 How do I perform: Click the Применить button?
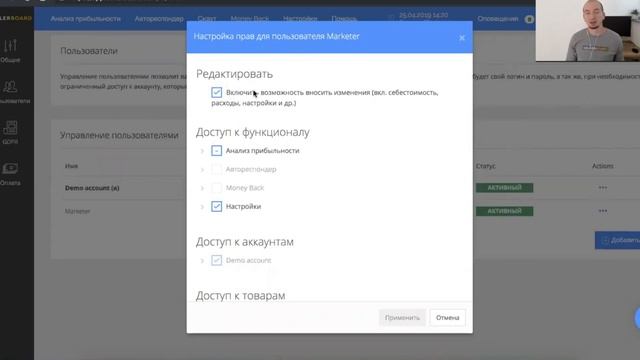[402, 318]
